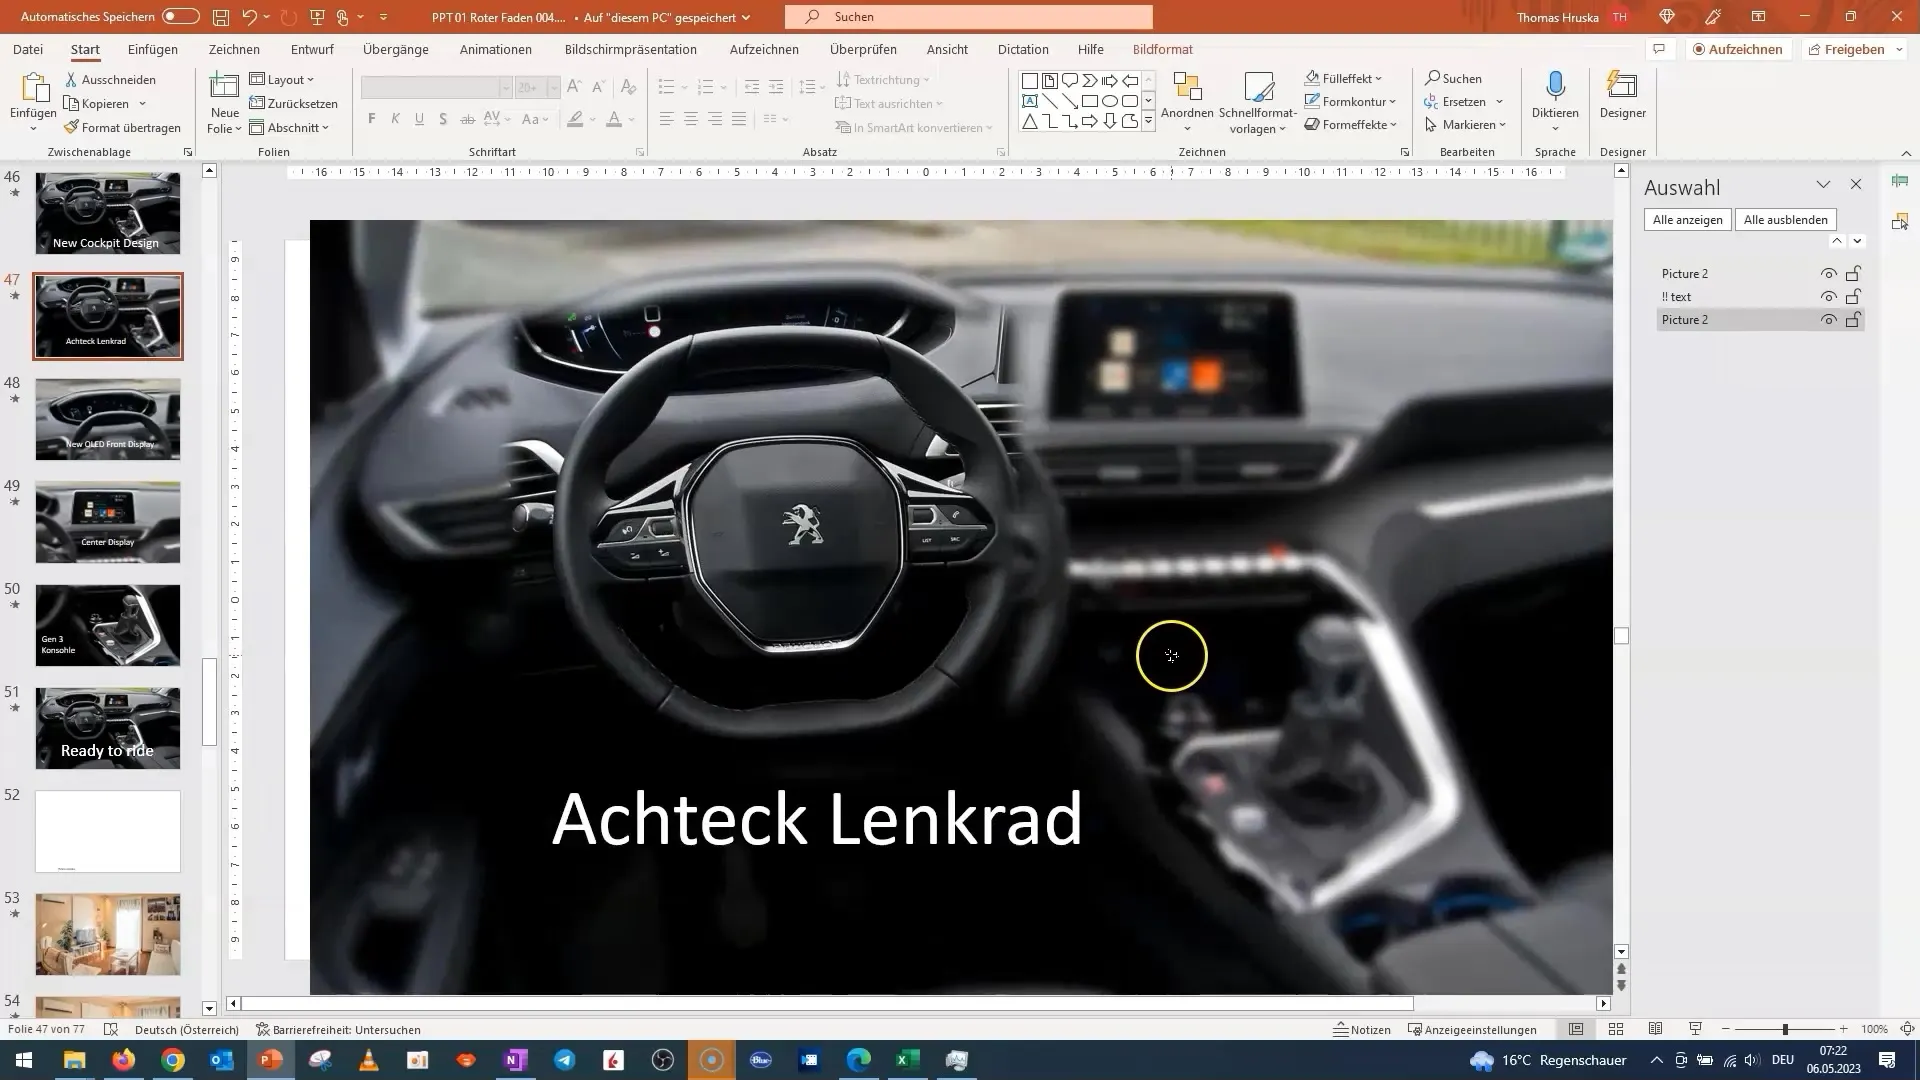This screenshot has width=1920, height=1080.
Task: Click 'Alle anzeigen' button in Auswahl panel
Action: pyautogui.click(x=1689, y=219)
